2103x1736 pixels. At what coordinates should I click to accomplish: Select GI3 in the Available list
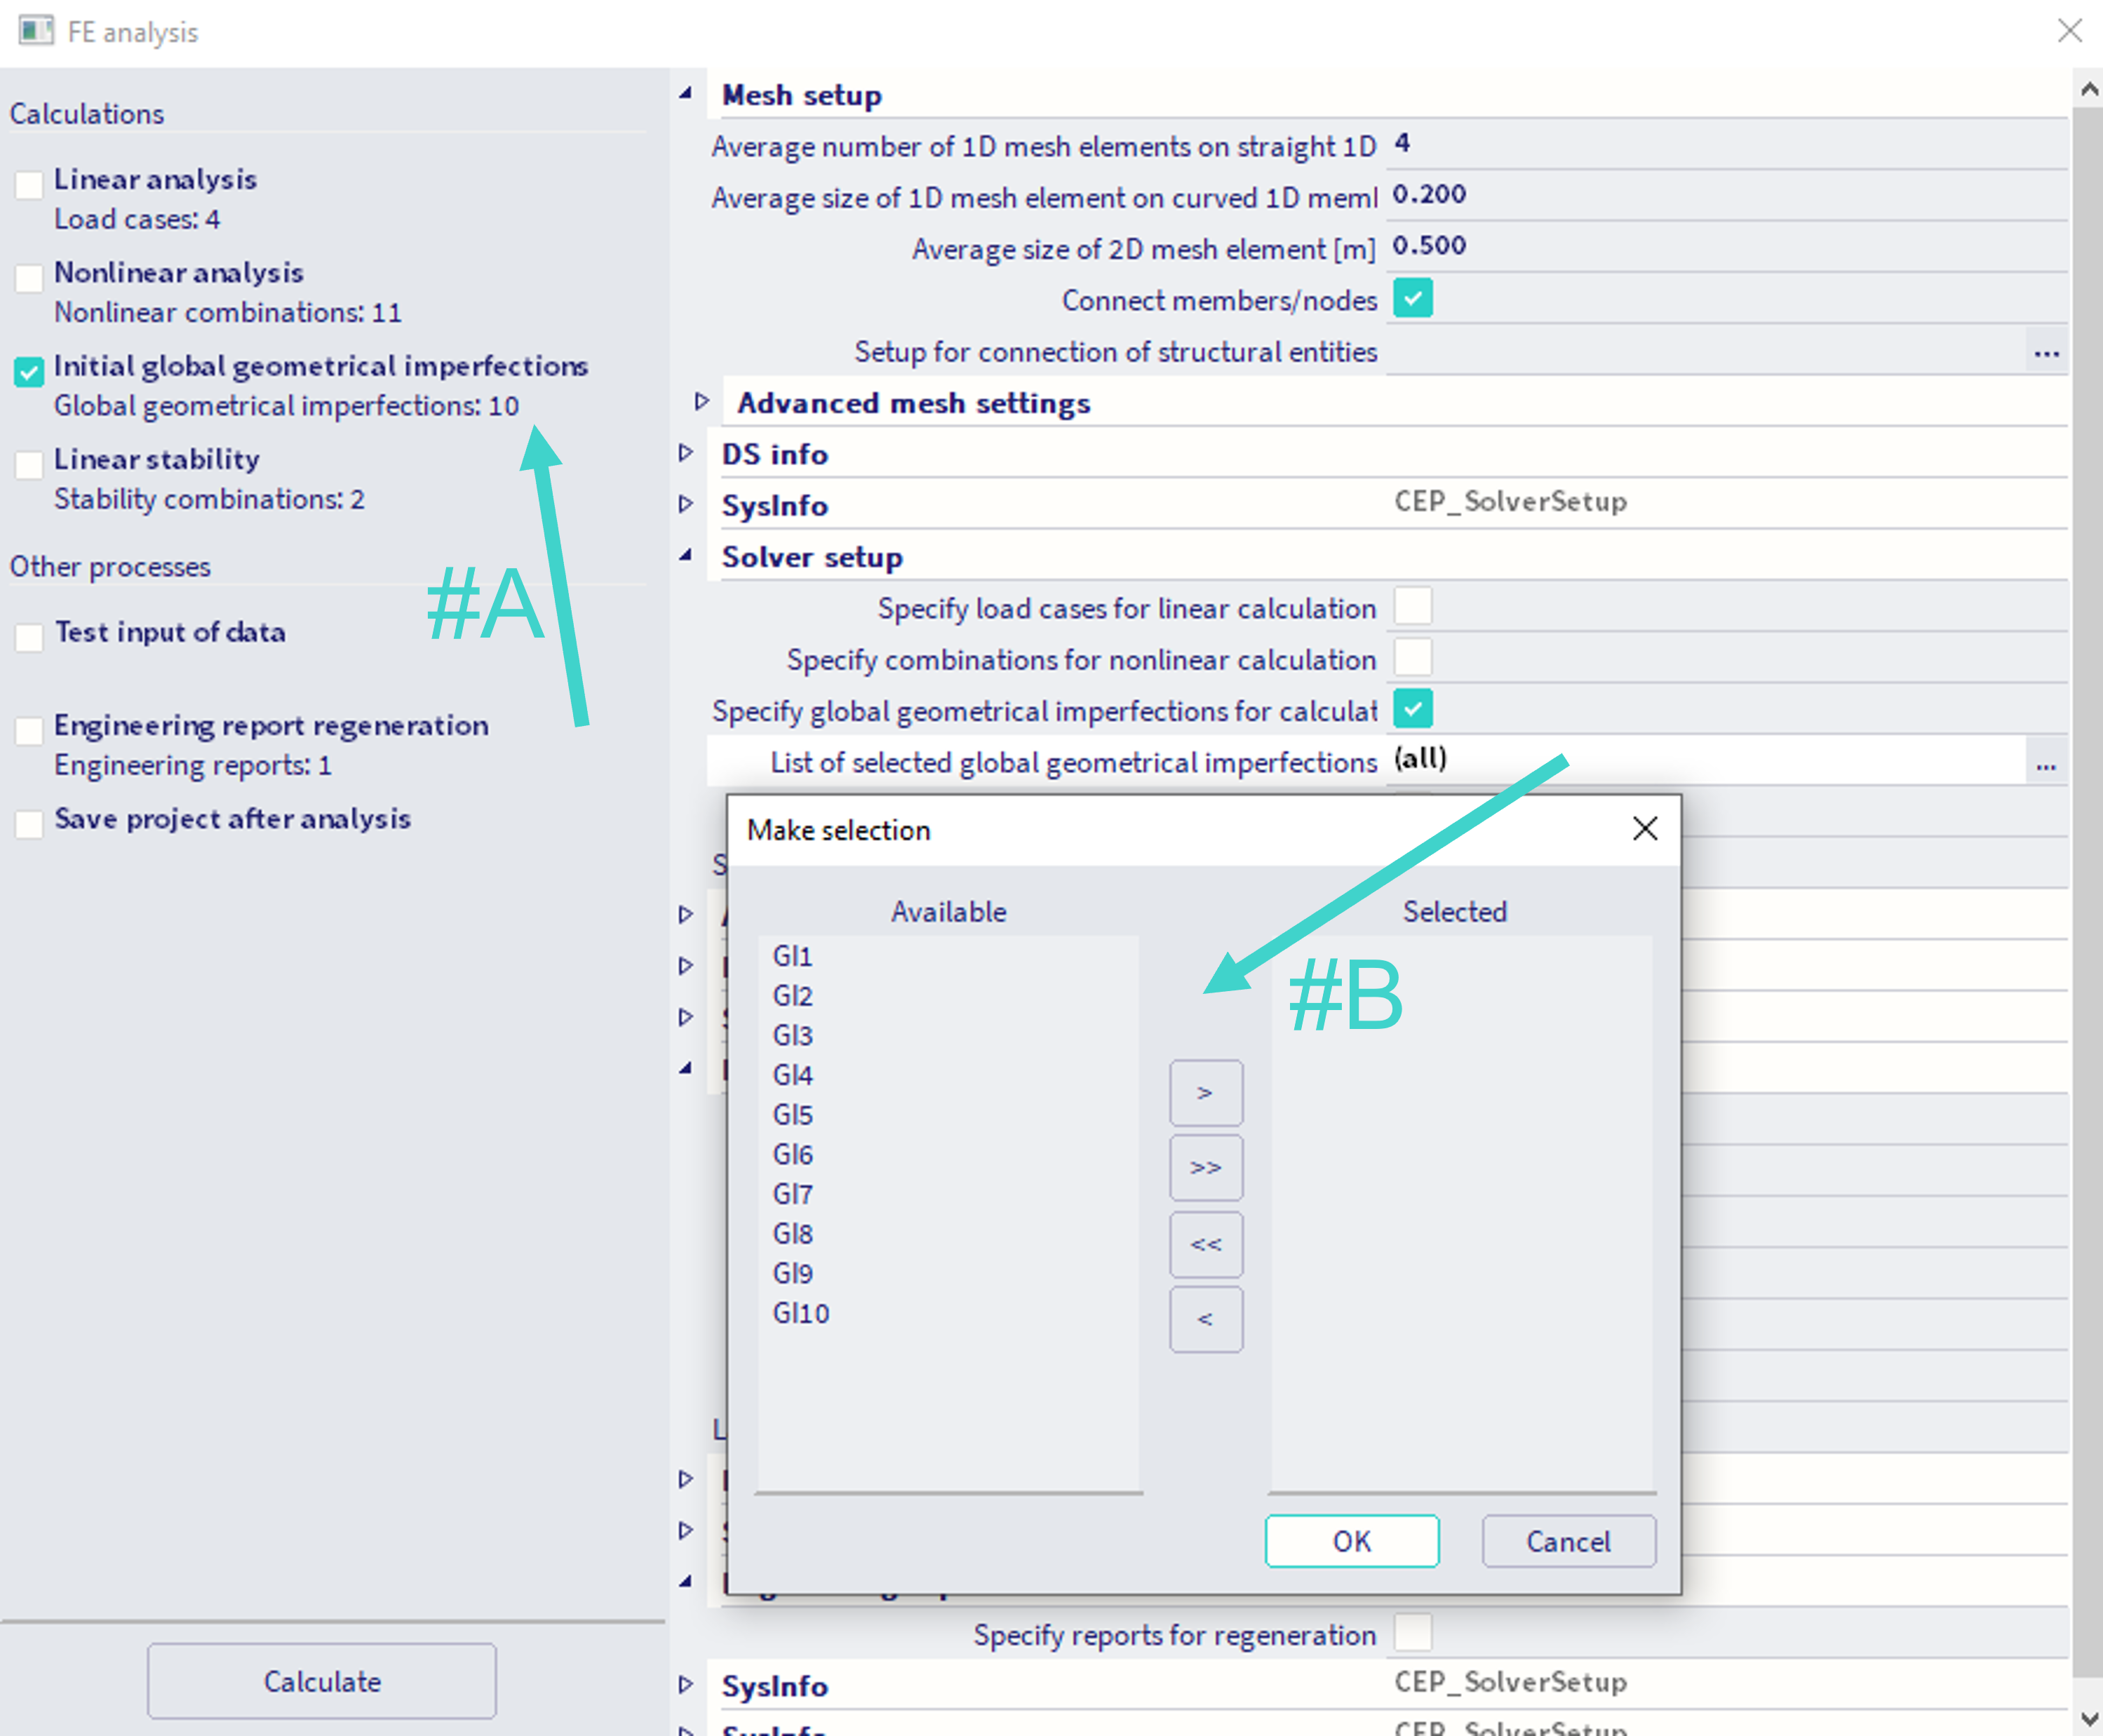click(792, 1035)
